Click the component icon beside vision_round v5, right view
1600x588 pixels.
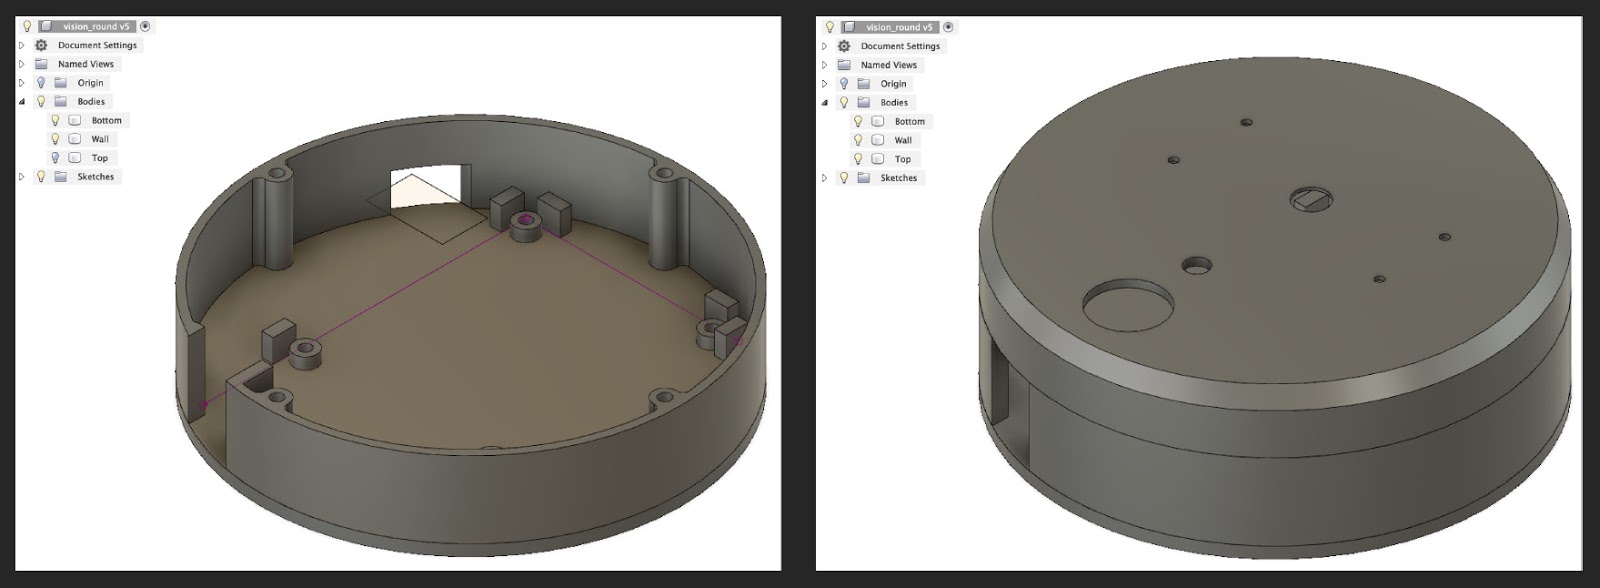[849, 27]
